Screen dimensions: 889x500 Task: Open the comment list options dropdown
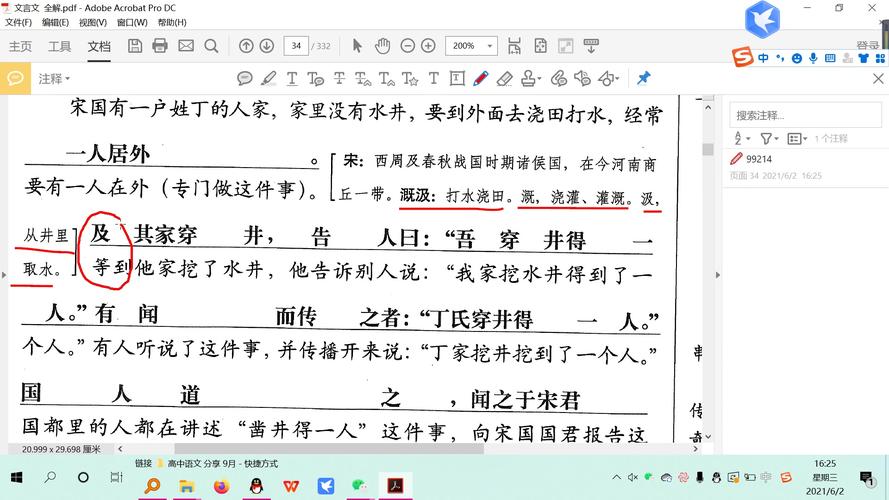pos(797,138)
